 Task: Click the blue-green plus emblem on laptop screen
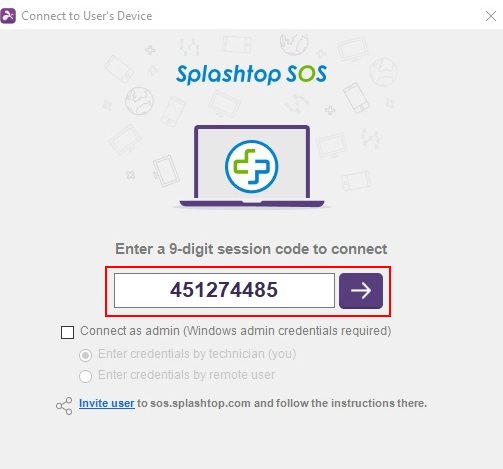[x=252, y=166]
